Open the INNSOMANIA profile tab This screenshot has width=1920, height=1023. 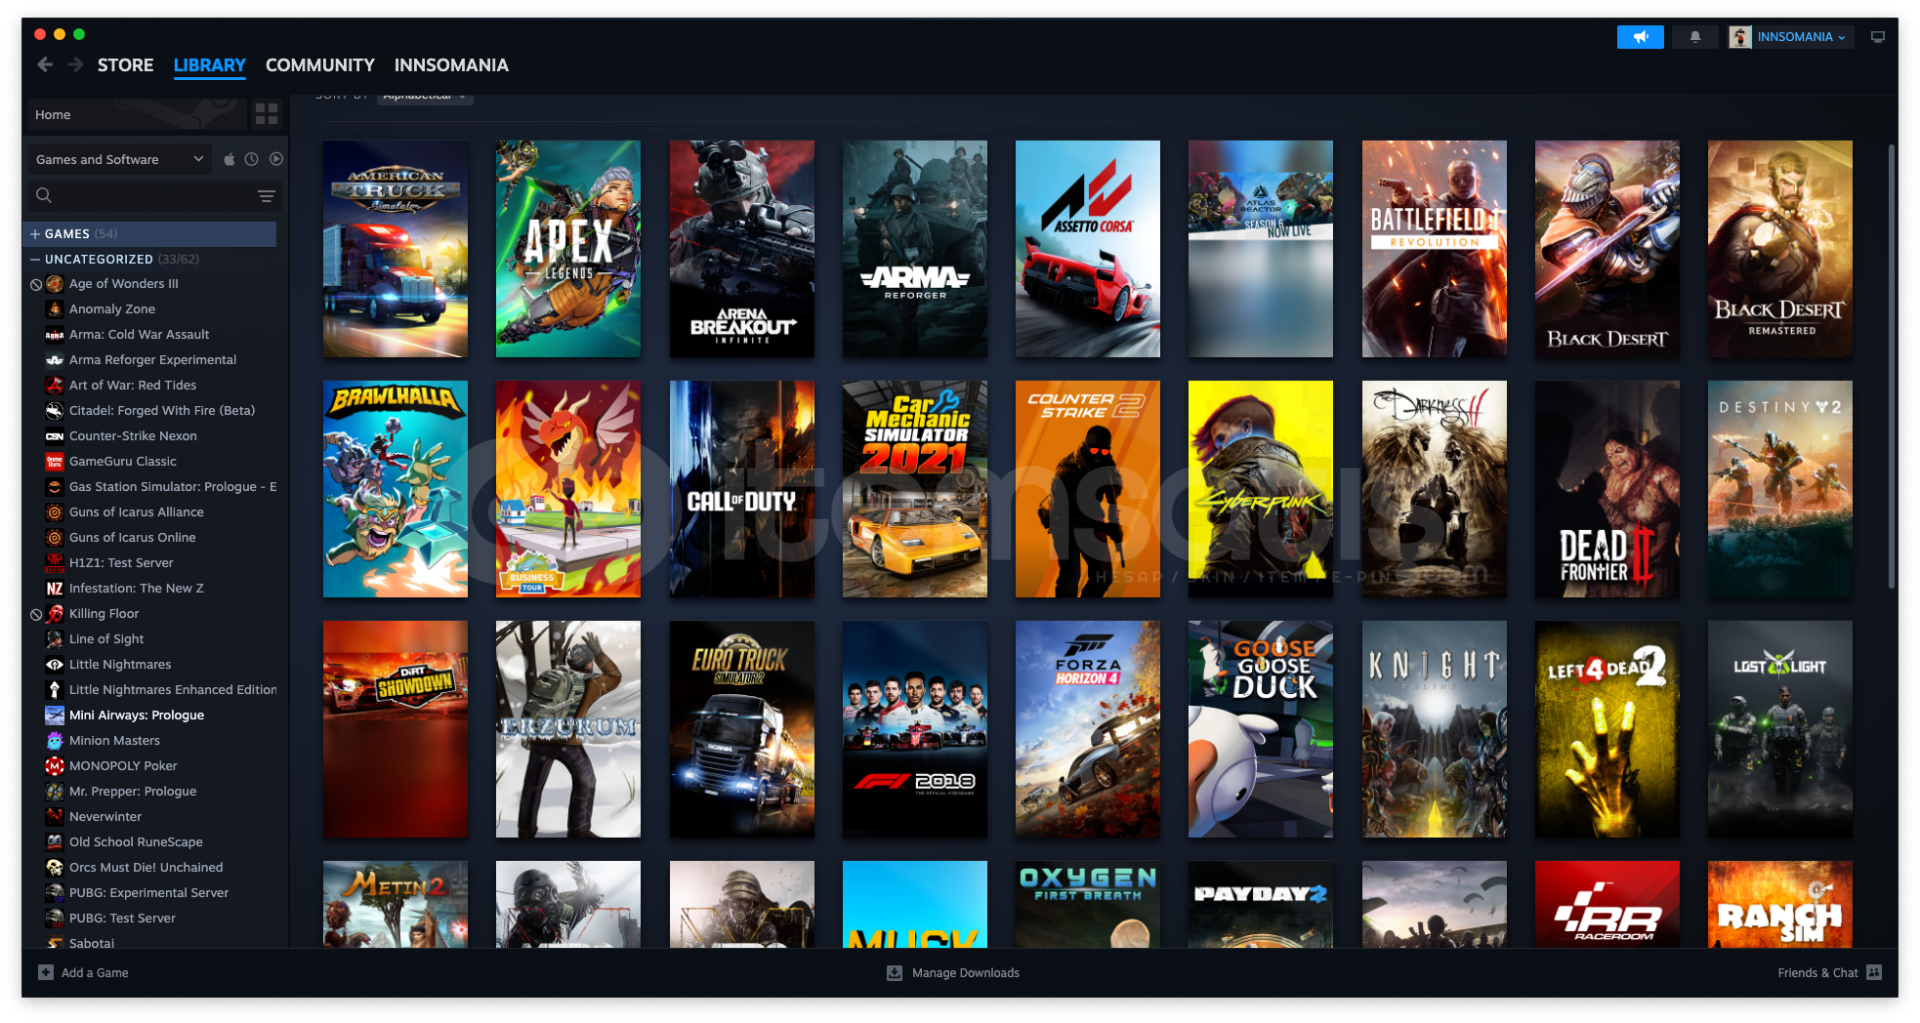[x=451, y=65]
